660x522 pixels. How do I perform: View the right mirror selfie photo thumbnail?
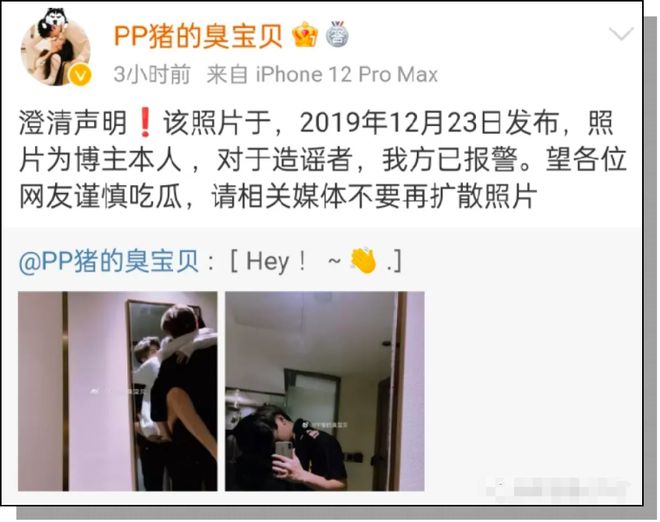tap(325, 391)
